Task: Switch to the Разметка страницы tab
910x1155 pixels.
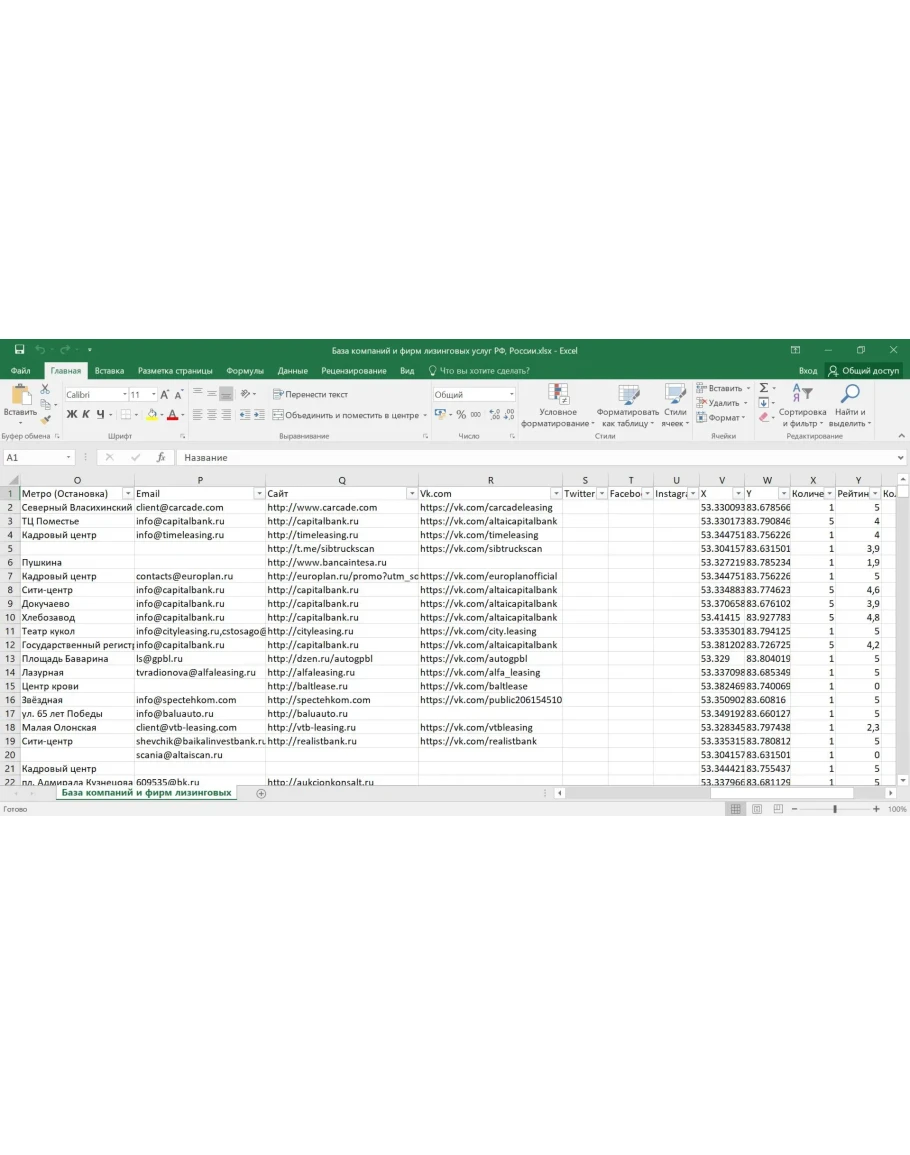Action: pos(175,371)
